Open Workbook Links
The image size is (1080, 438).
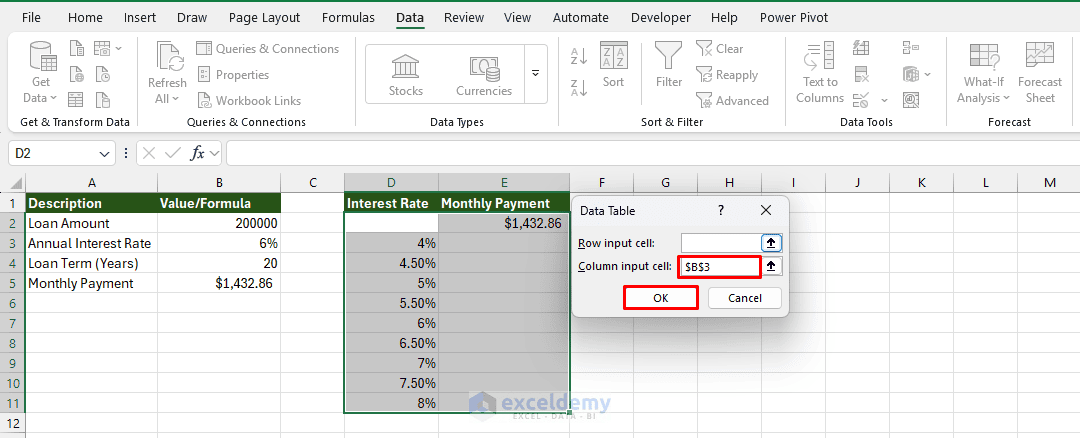point(249,101)
